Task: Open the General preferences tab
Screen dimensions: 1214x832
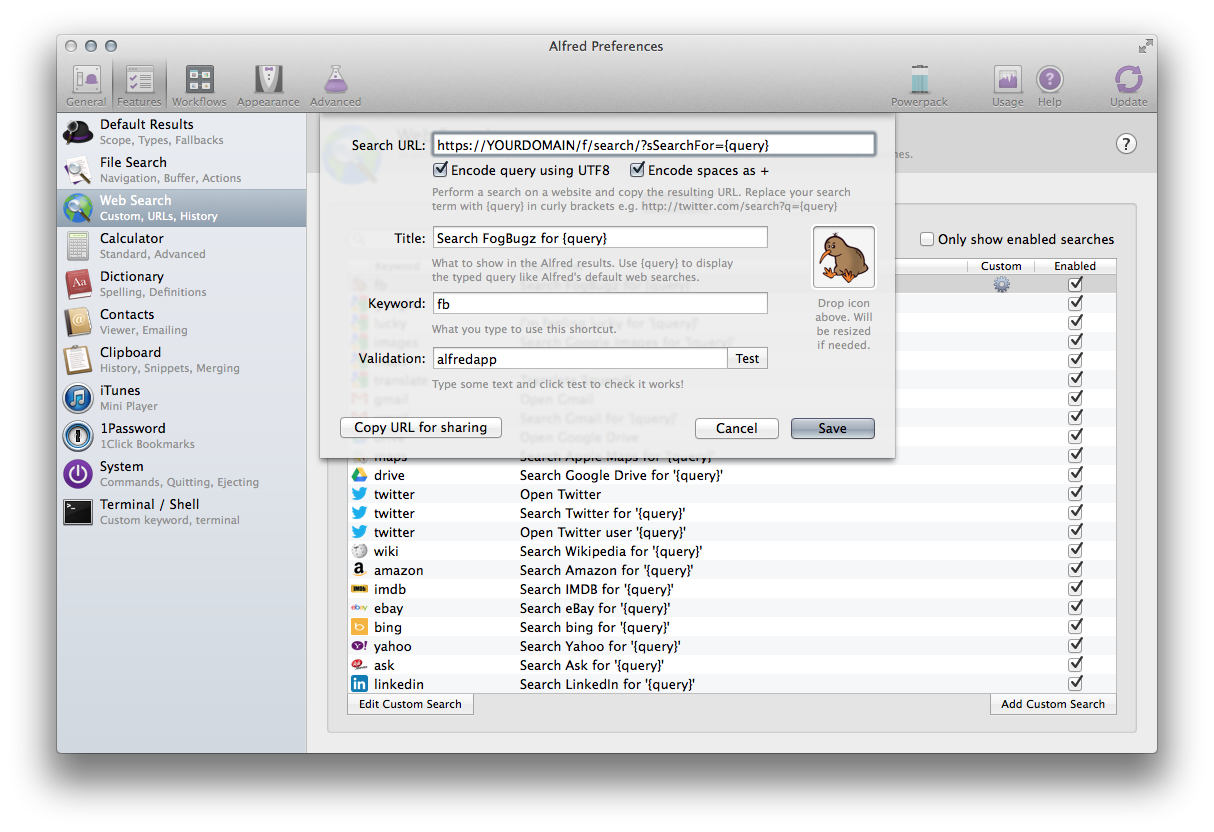Action: (86, 86)
